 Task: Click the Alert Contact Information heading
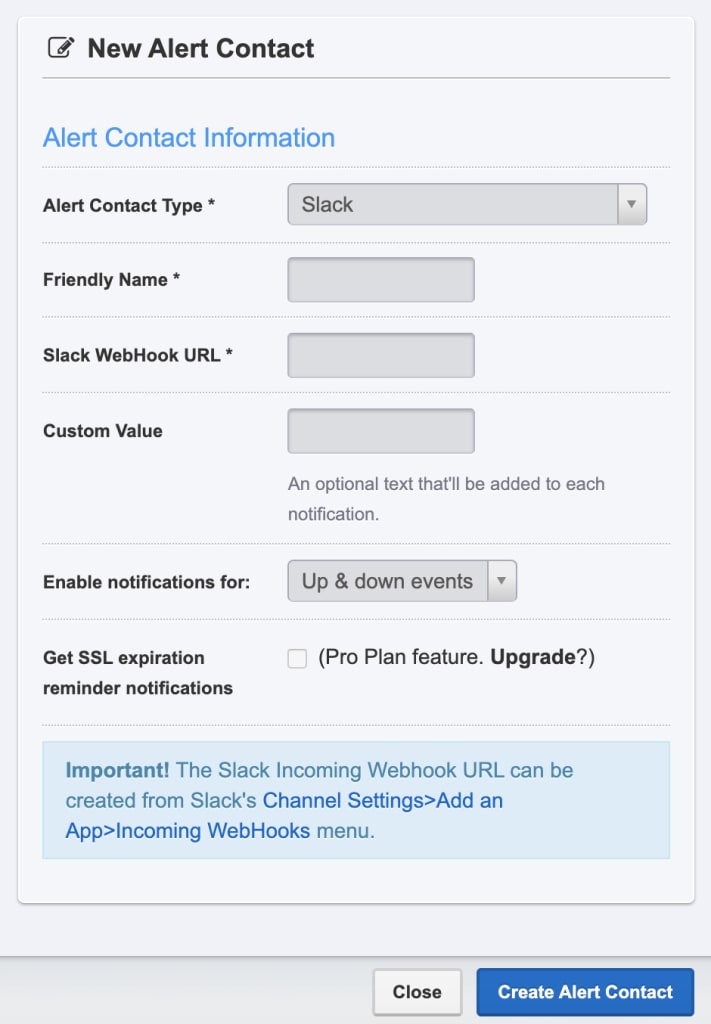(189, 138)
